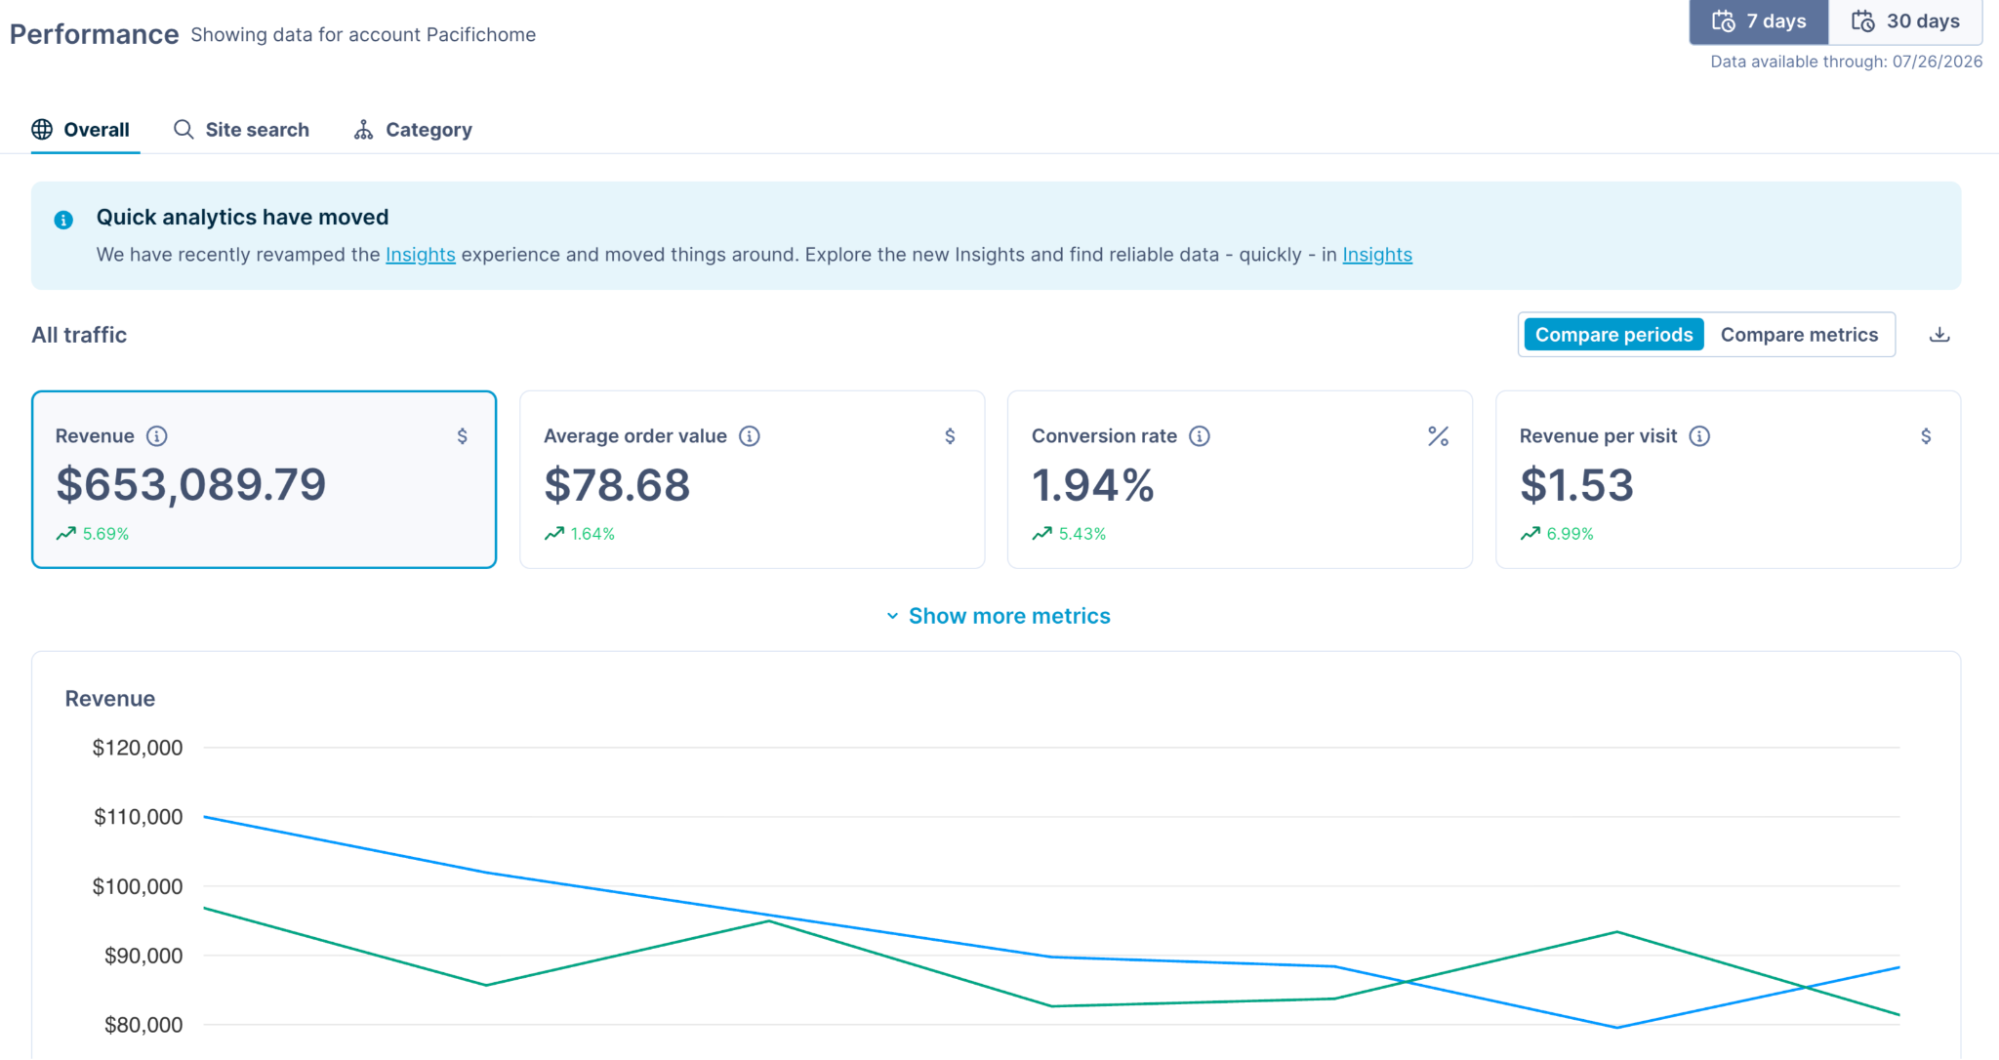1999x1060 pixels.
Task: Click the Revenue per visit info icon
Action: point(1699,436)
